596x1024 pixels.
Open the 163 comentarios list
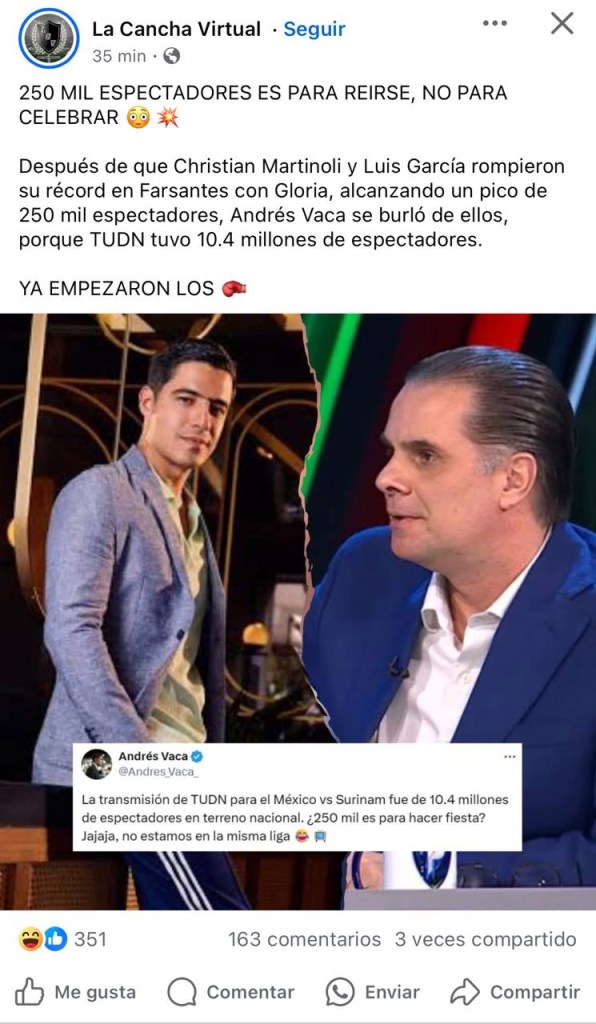coord(304,940)
